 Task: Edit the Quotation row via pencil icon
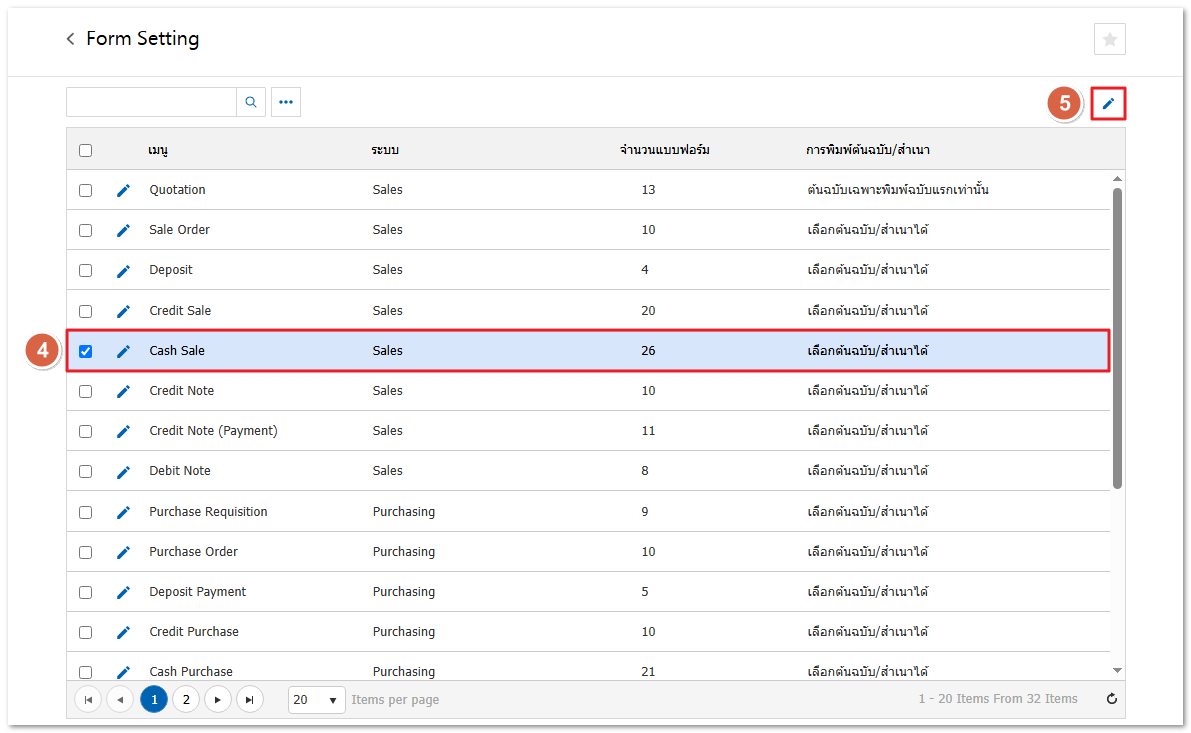click(123, 190)
